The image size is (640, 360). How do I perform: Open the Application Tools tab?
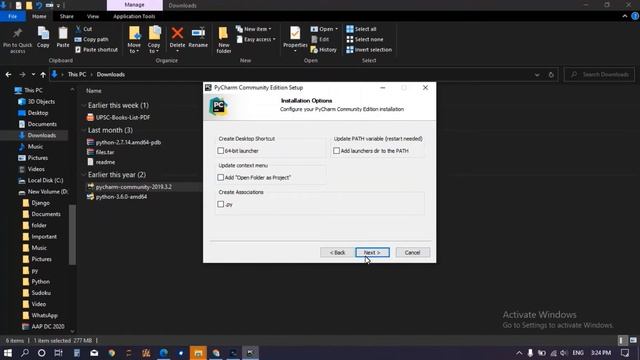coord(134,16)
